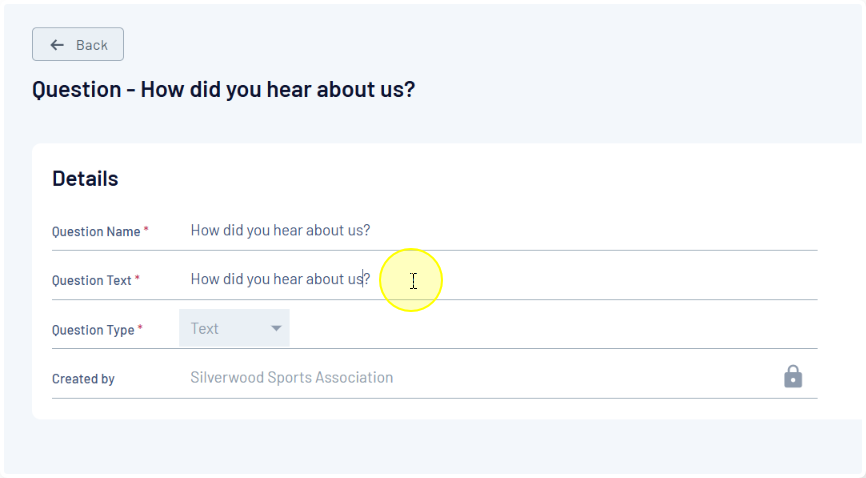The height and width of the screenshot is (478, 866).
Task: Click the red asterisk next to Question Name
Action: (146, 230)
